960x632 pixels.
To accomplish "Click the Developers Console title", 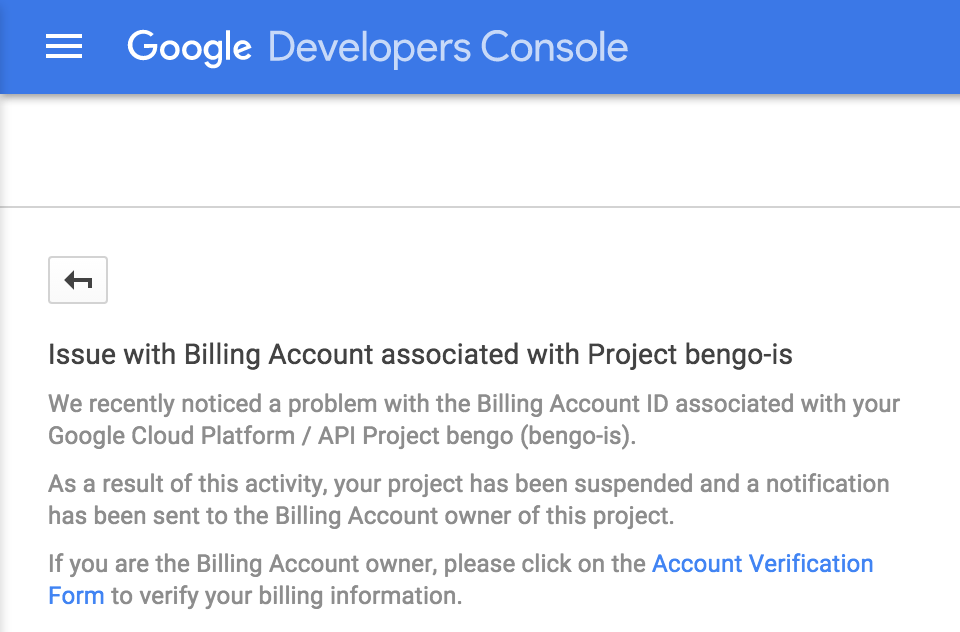I will (x=448, y=48).
